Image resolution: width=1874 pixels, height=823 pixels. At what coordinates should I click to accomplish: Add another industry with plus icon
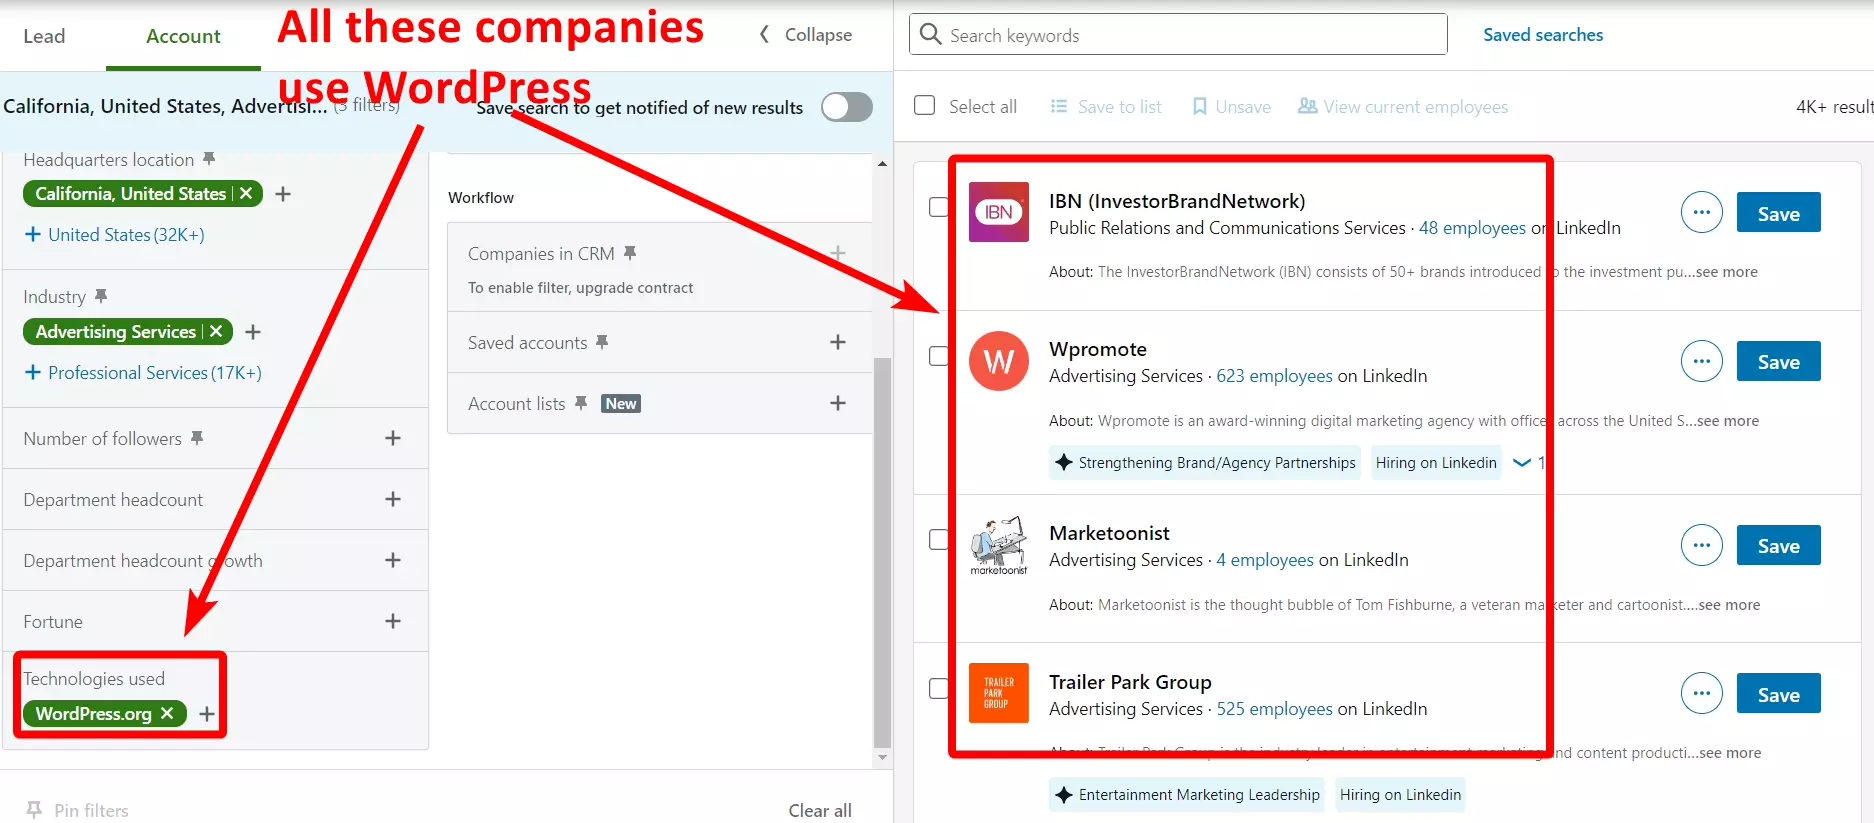pyautogui.click(x=253, y=332)
